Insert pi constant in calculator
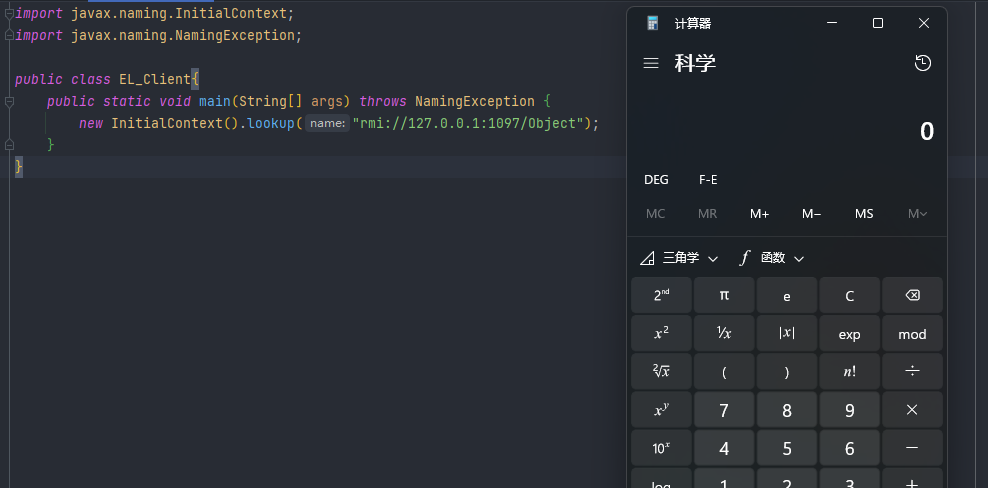This screenshot has height=488, width=988. [724, 296]
